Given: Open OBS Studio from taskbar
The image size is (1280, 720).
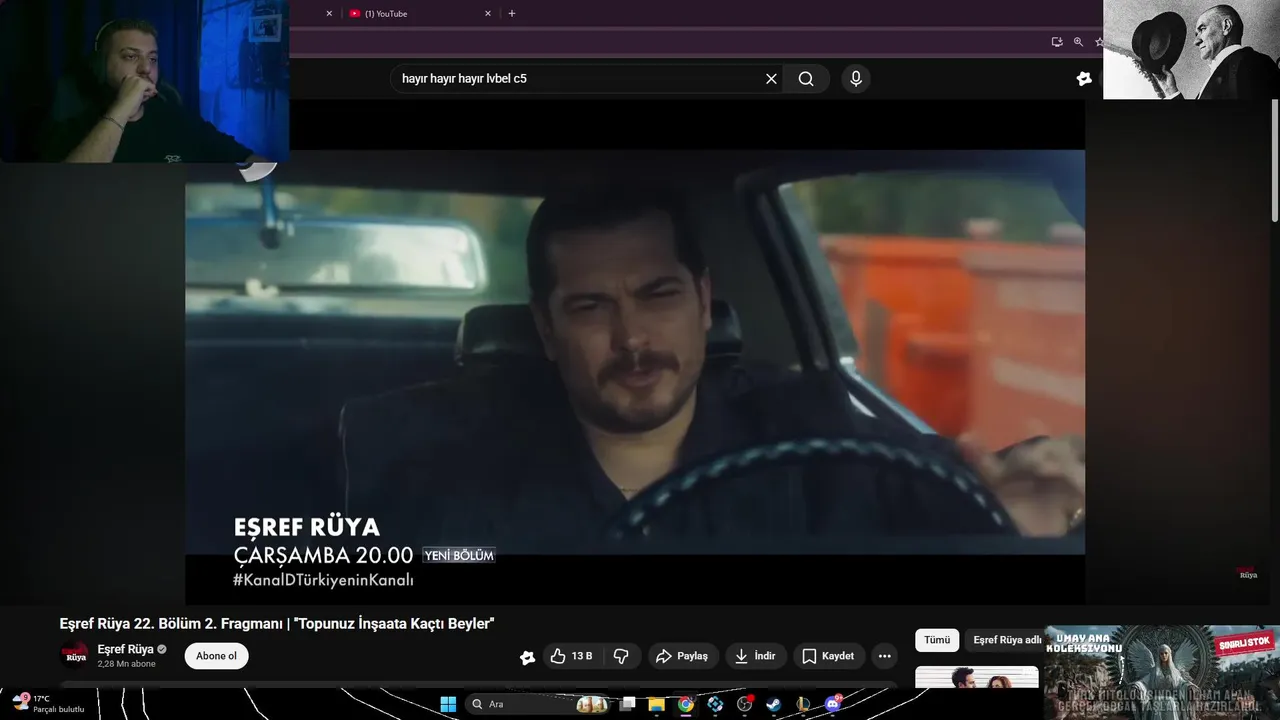Looking at the screenshot, I should (x=744, y=704).
